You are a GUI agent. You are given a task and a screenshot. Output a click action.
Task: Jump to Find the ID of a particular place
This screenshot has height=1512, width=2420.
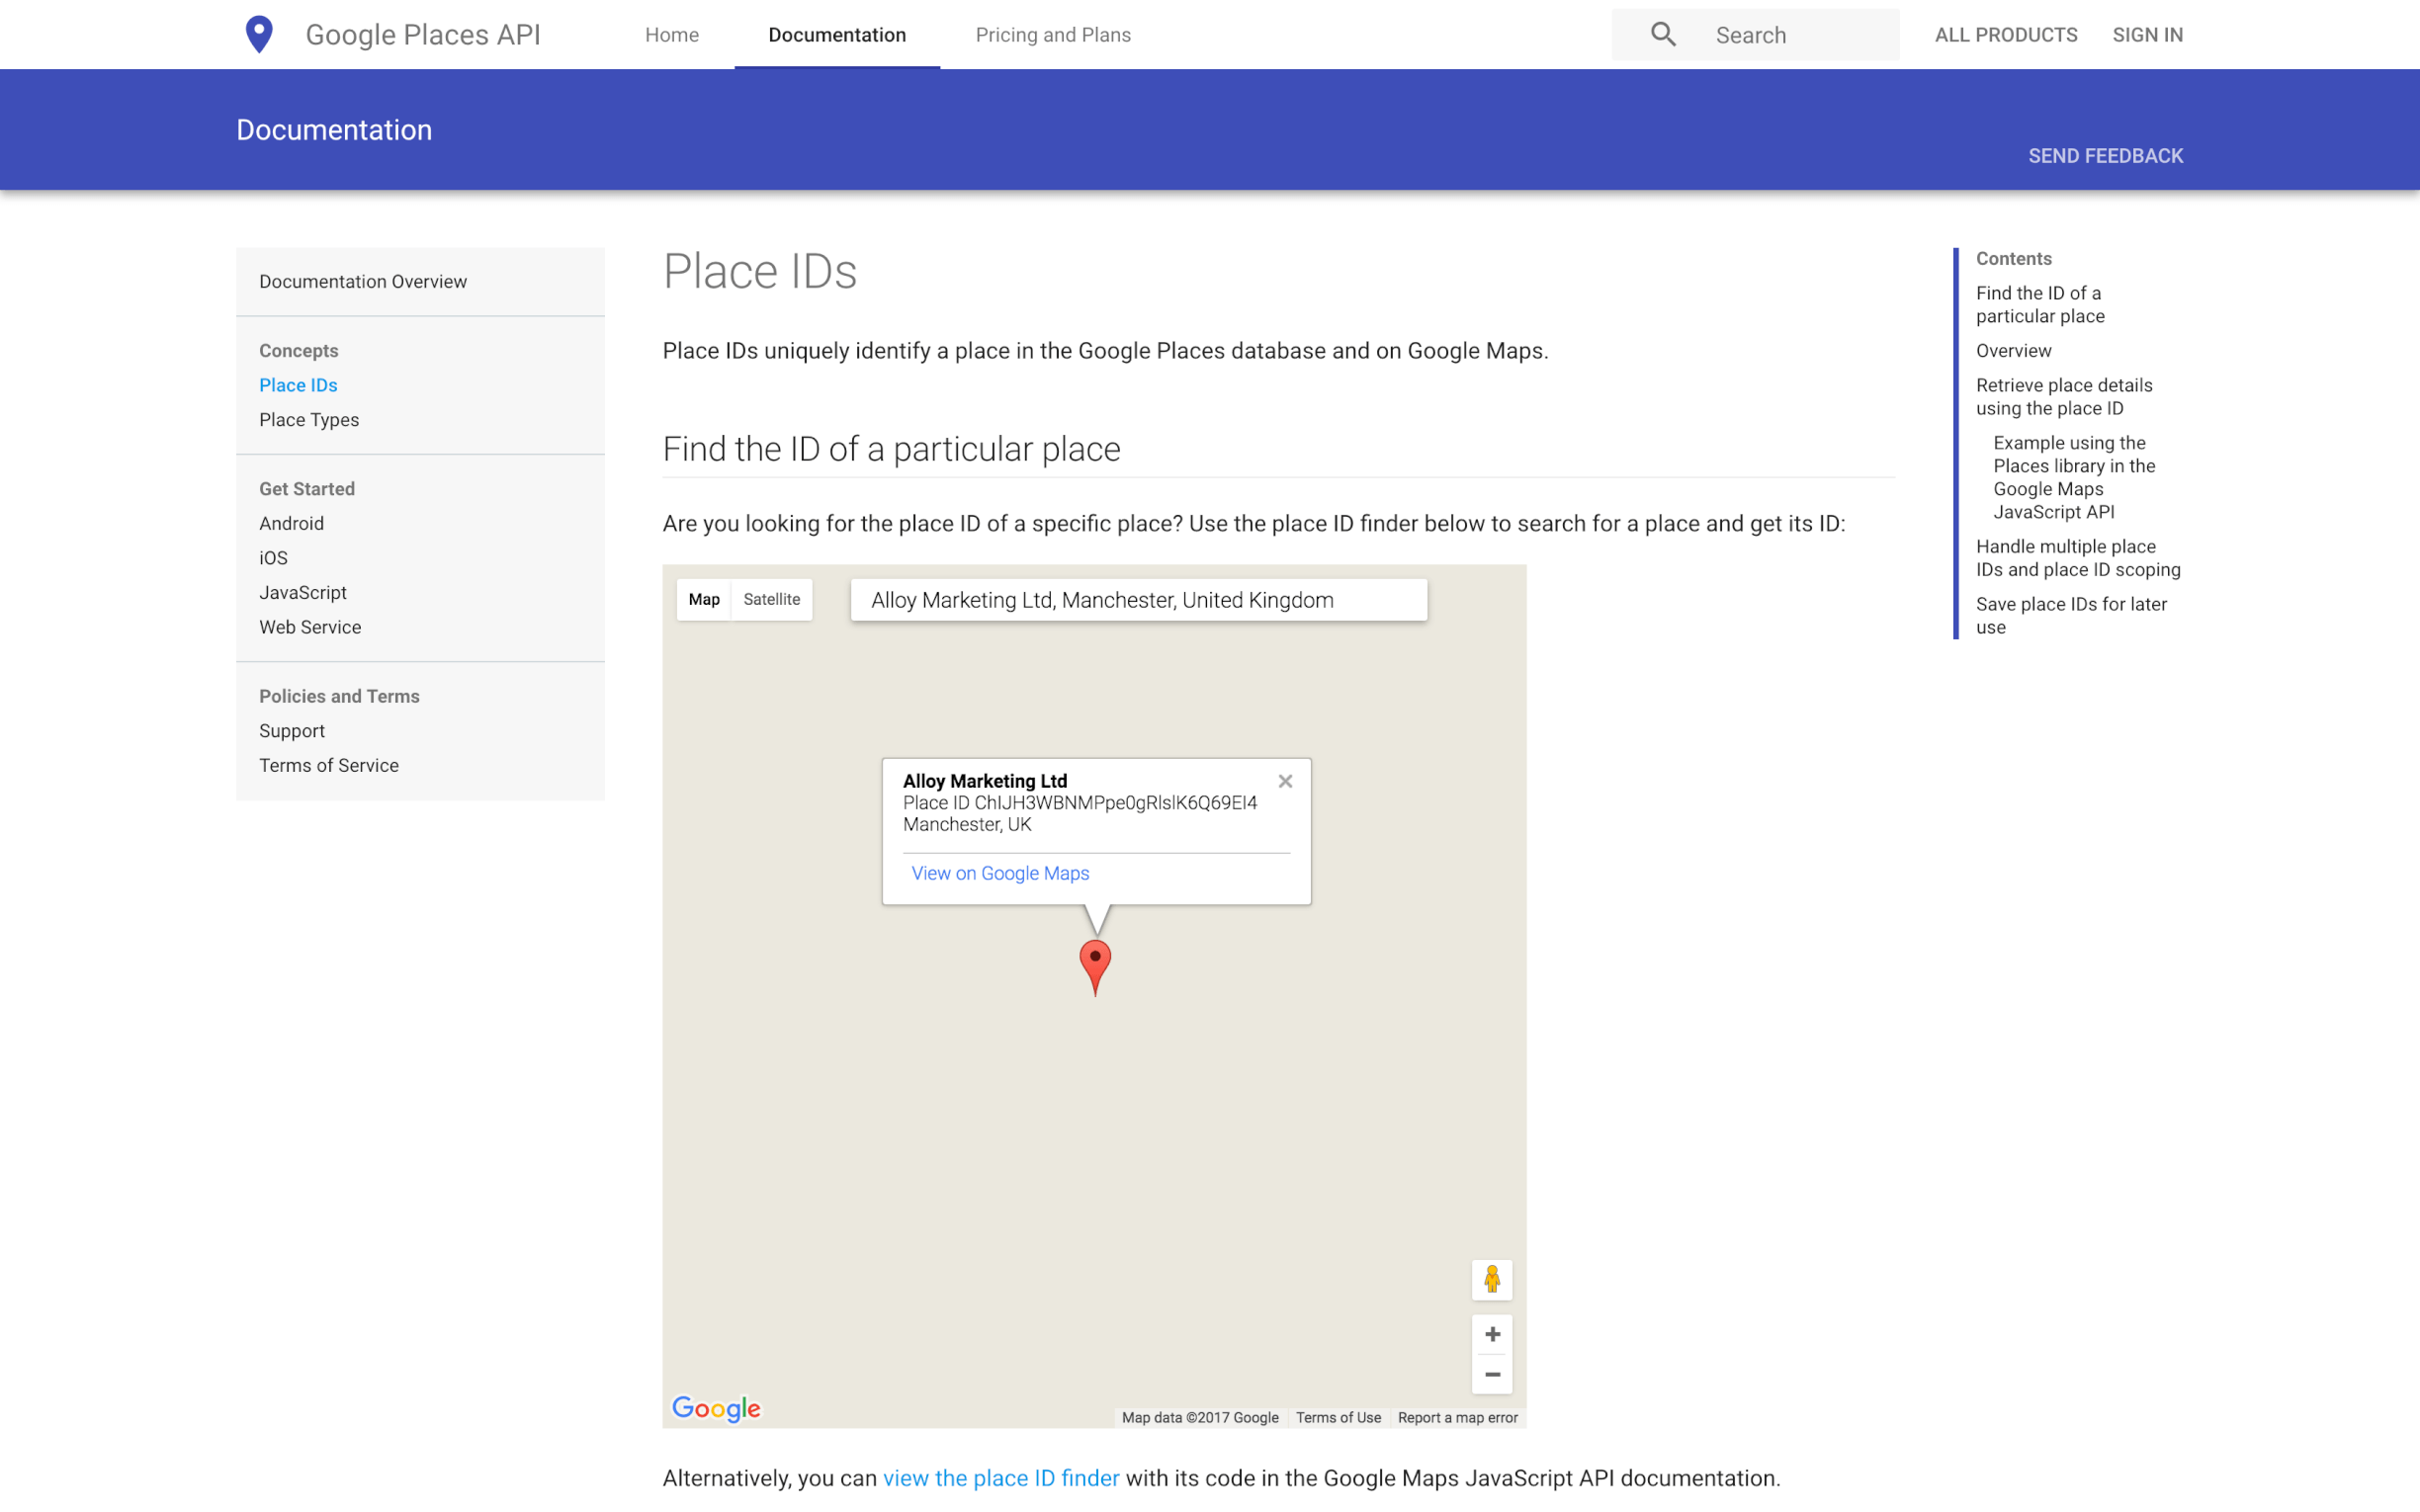[2040, 304]
